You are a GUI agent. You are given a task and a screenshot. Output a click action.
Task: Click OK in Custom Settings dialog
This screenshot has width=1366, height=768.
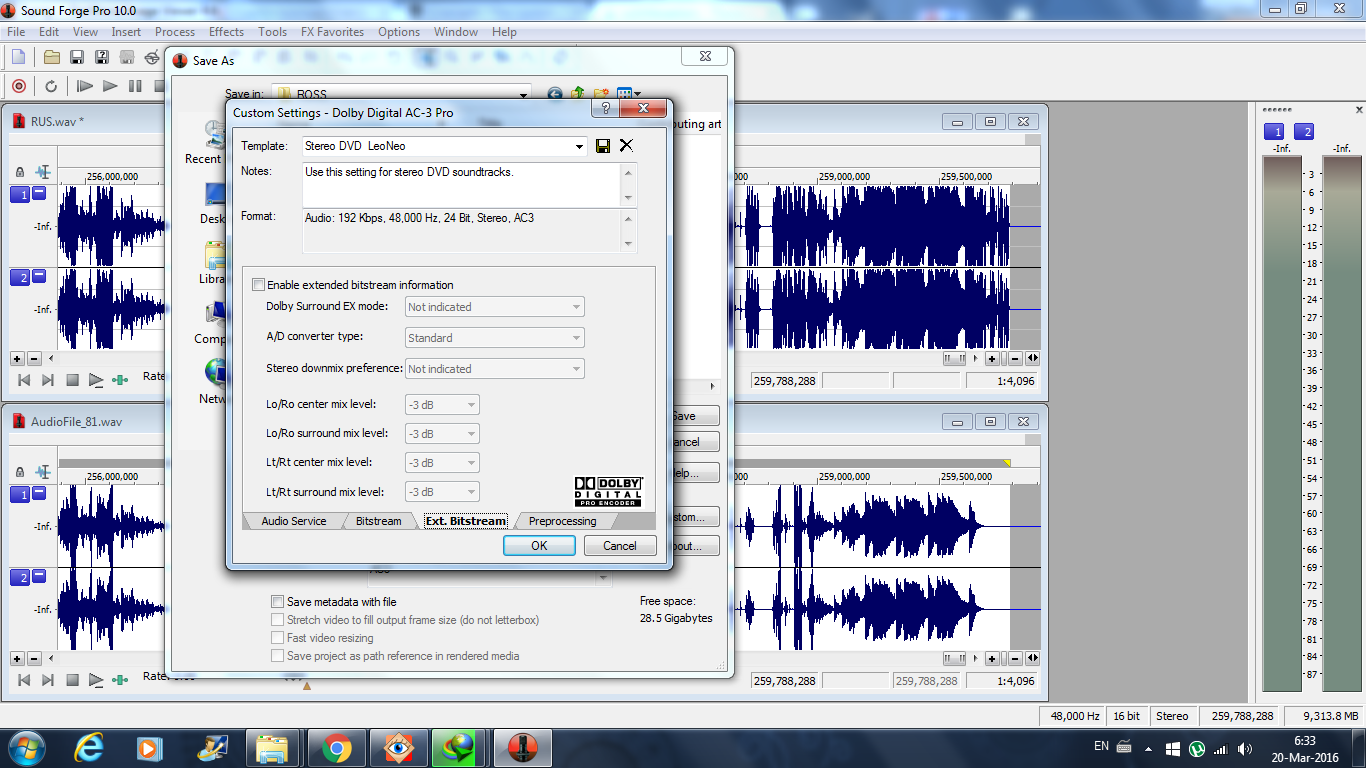[x=539, y=546]
